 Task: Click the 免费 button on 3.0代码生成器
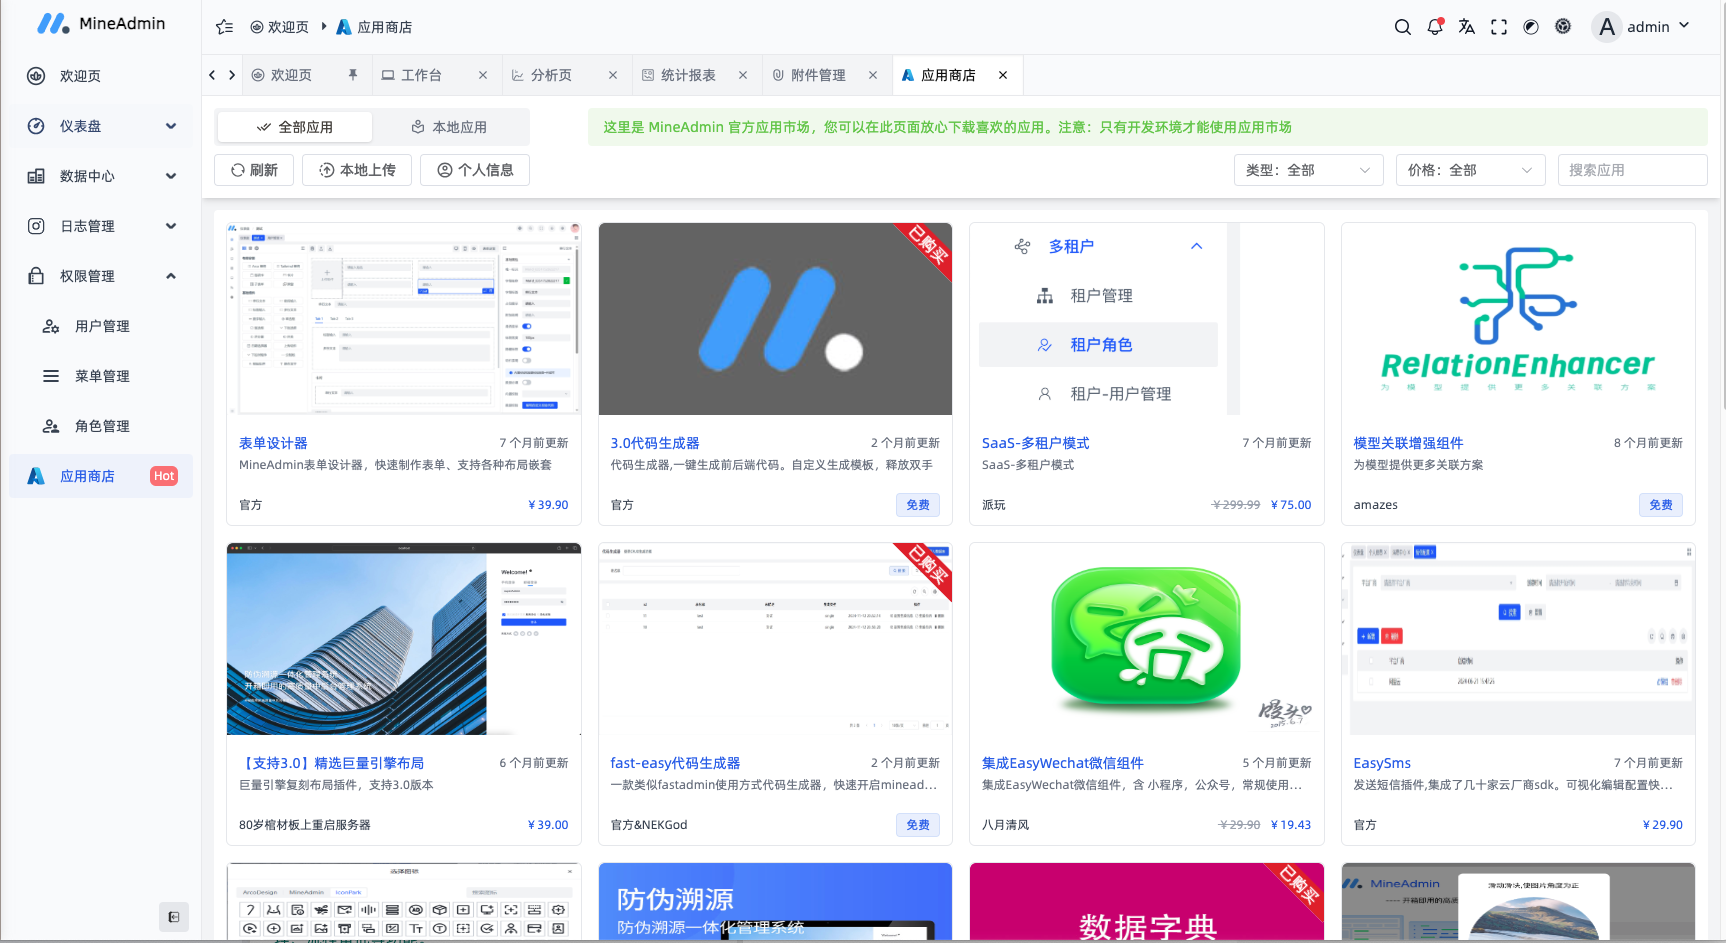[917, 504]
